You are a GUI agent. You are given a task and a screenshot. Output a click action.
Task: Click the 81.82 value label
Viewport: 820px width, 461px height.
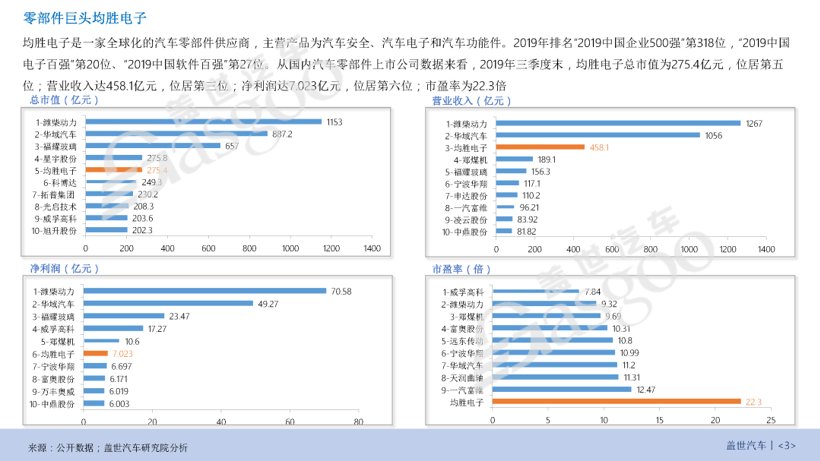(x=527, y=232)
